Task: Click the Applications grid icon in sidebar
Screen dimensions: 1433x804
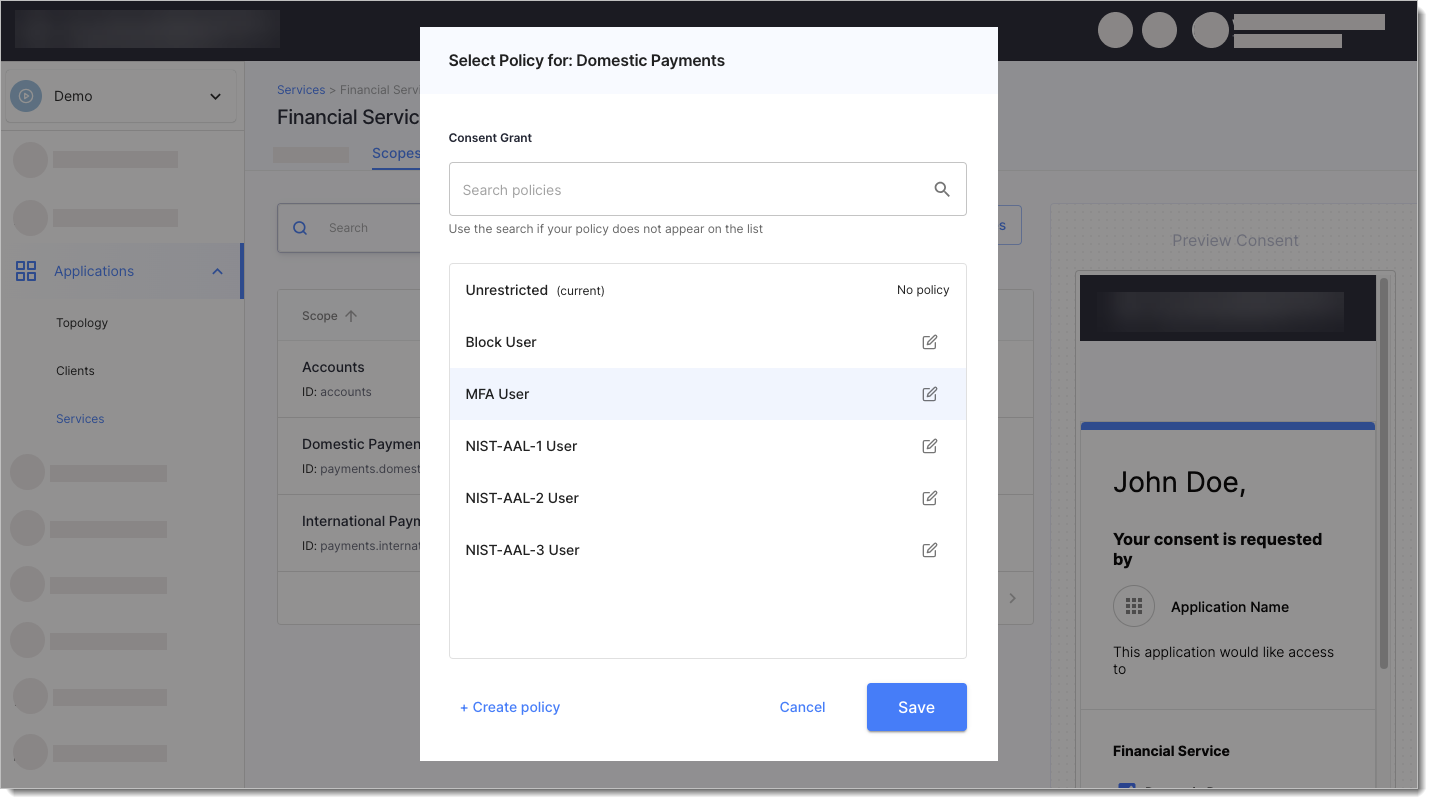Action: [26, 271]
